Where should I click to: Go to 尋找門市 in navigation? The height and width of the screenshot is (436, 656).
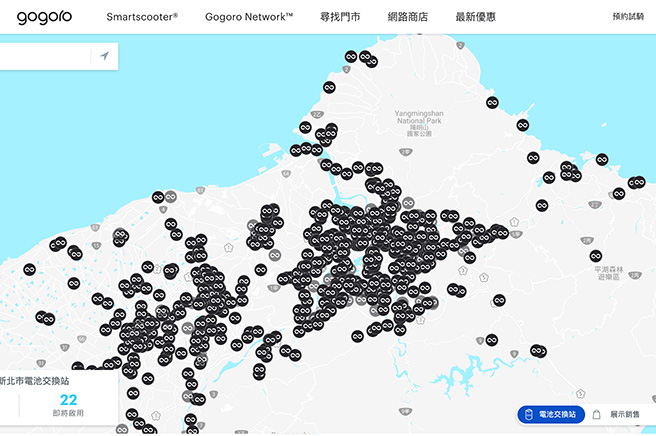(x=340, y=17)
